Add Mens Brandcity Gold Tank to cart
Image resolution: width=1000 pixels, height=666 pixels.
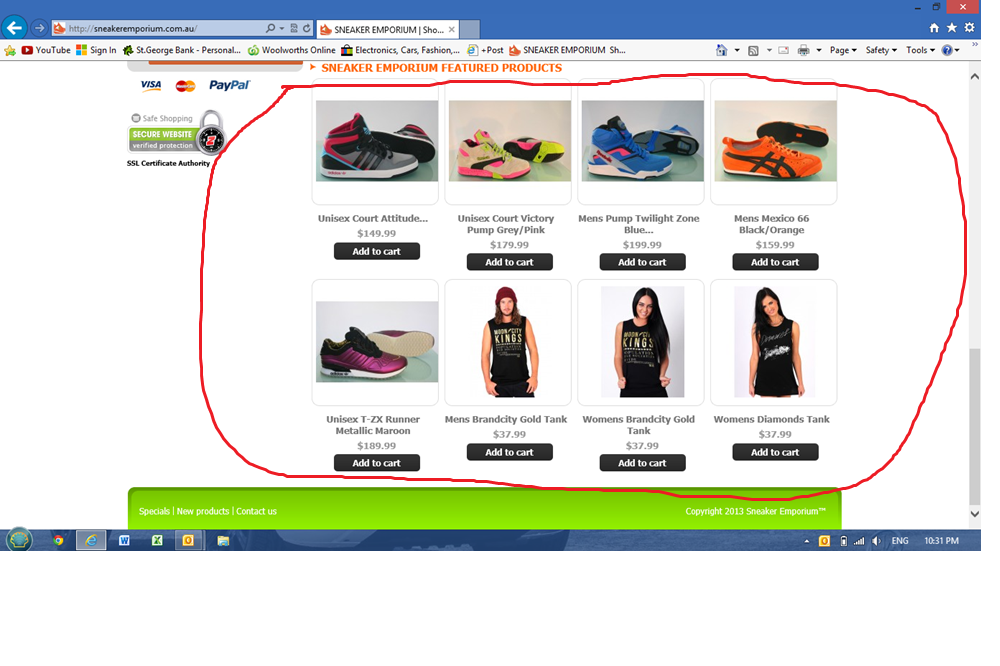pyautogui.click(x=510, y=452)
